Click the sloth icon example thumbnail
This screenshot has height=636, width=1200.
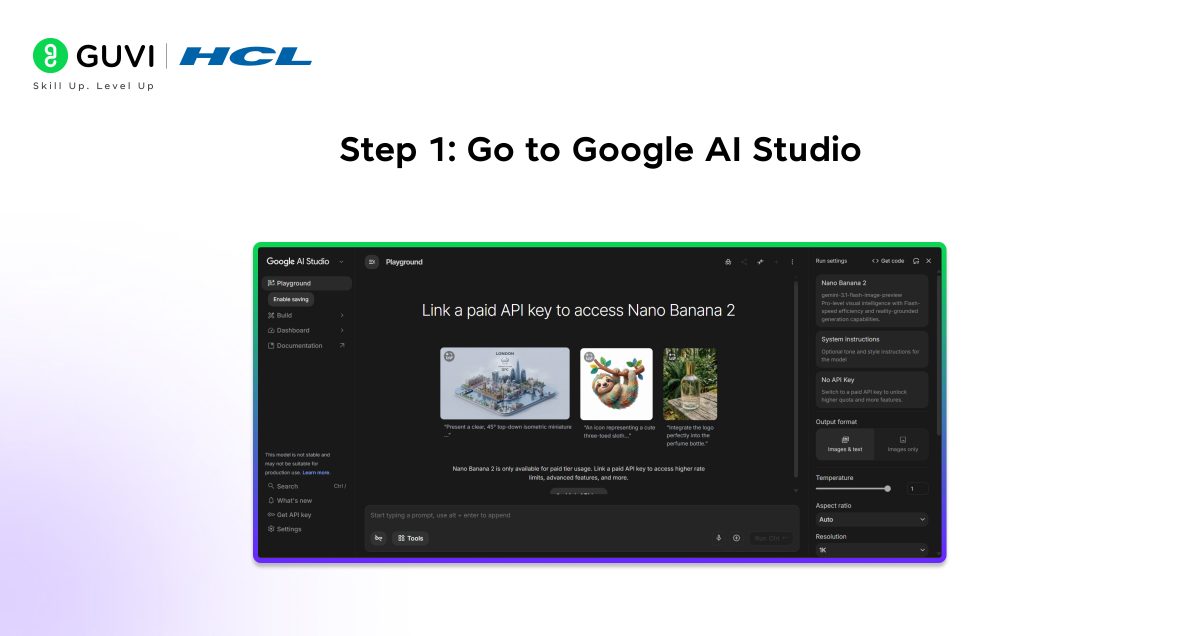[x=616, y=383]
